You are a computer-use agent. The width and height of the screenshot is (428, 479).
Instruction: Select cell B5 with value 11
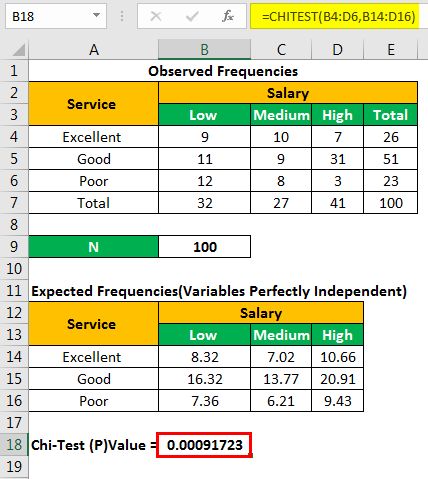click(x=204, y=159)
